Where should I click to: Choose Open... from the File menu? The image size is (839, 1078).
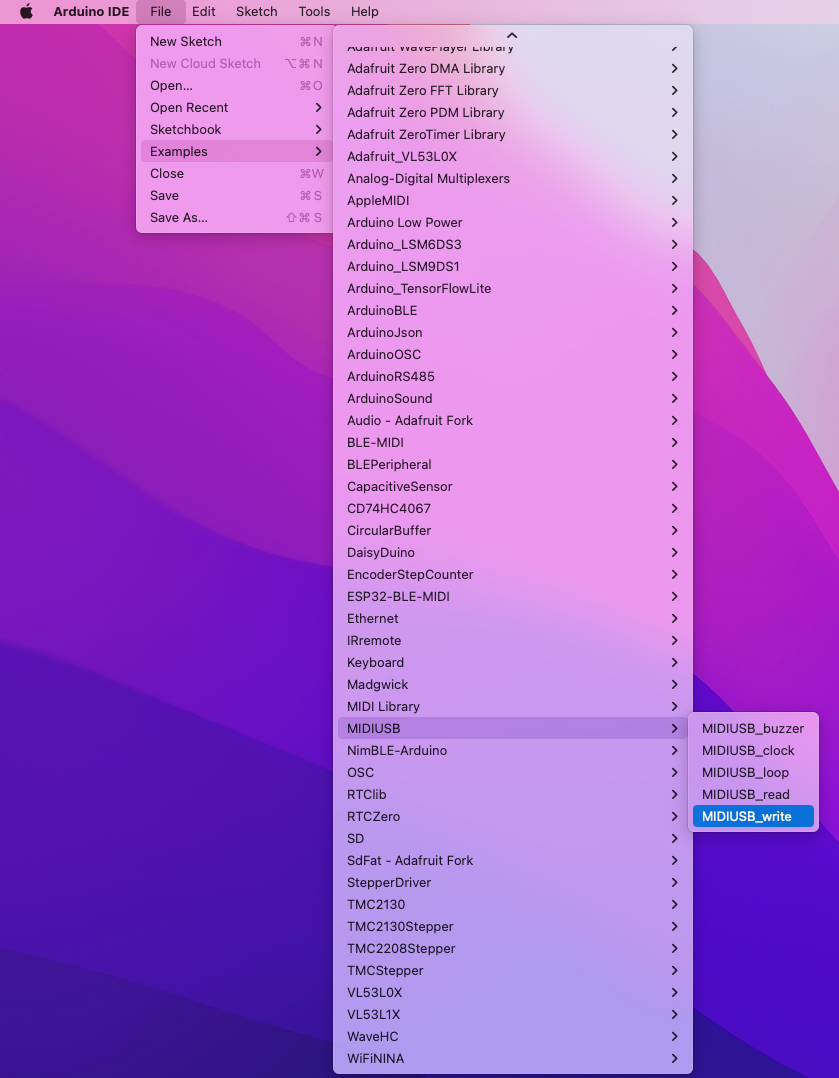point(236,85)
